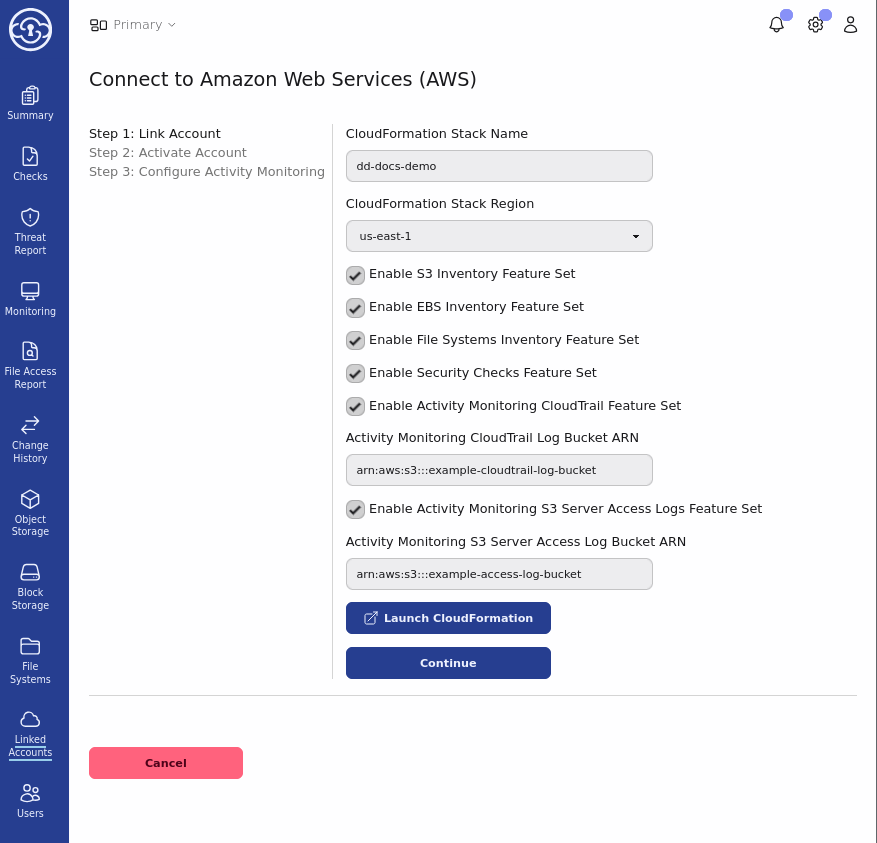877x843 pixels.
Task: Open Object Storage cube icon
Action: [30, 499]
